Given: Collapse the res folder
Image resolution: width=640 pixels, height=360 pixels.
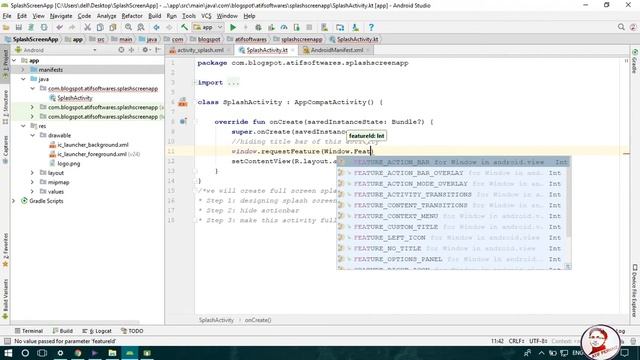Looking at the screenshot, I should (x=23, y=126).
